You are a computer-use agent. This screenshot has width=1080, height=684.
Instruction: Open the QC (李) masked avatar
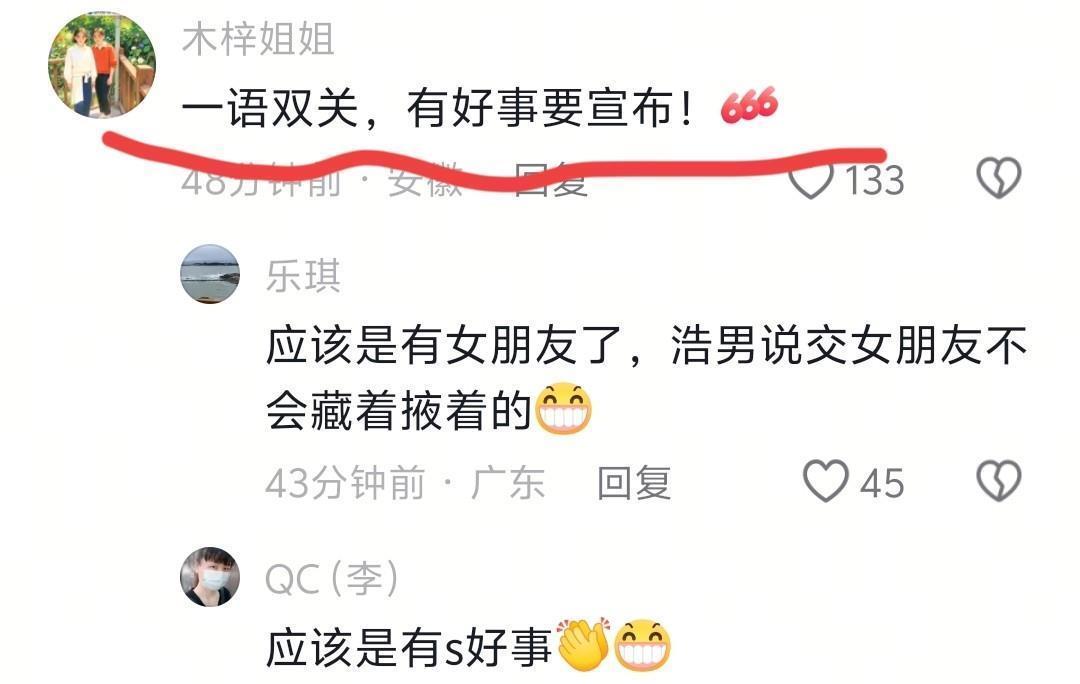click(210, 577)
